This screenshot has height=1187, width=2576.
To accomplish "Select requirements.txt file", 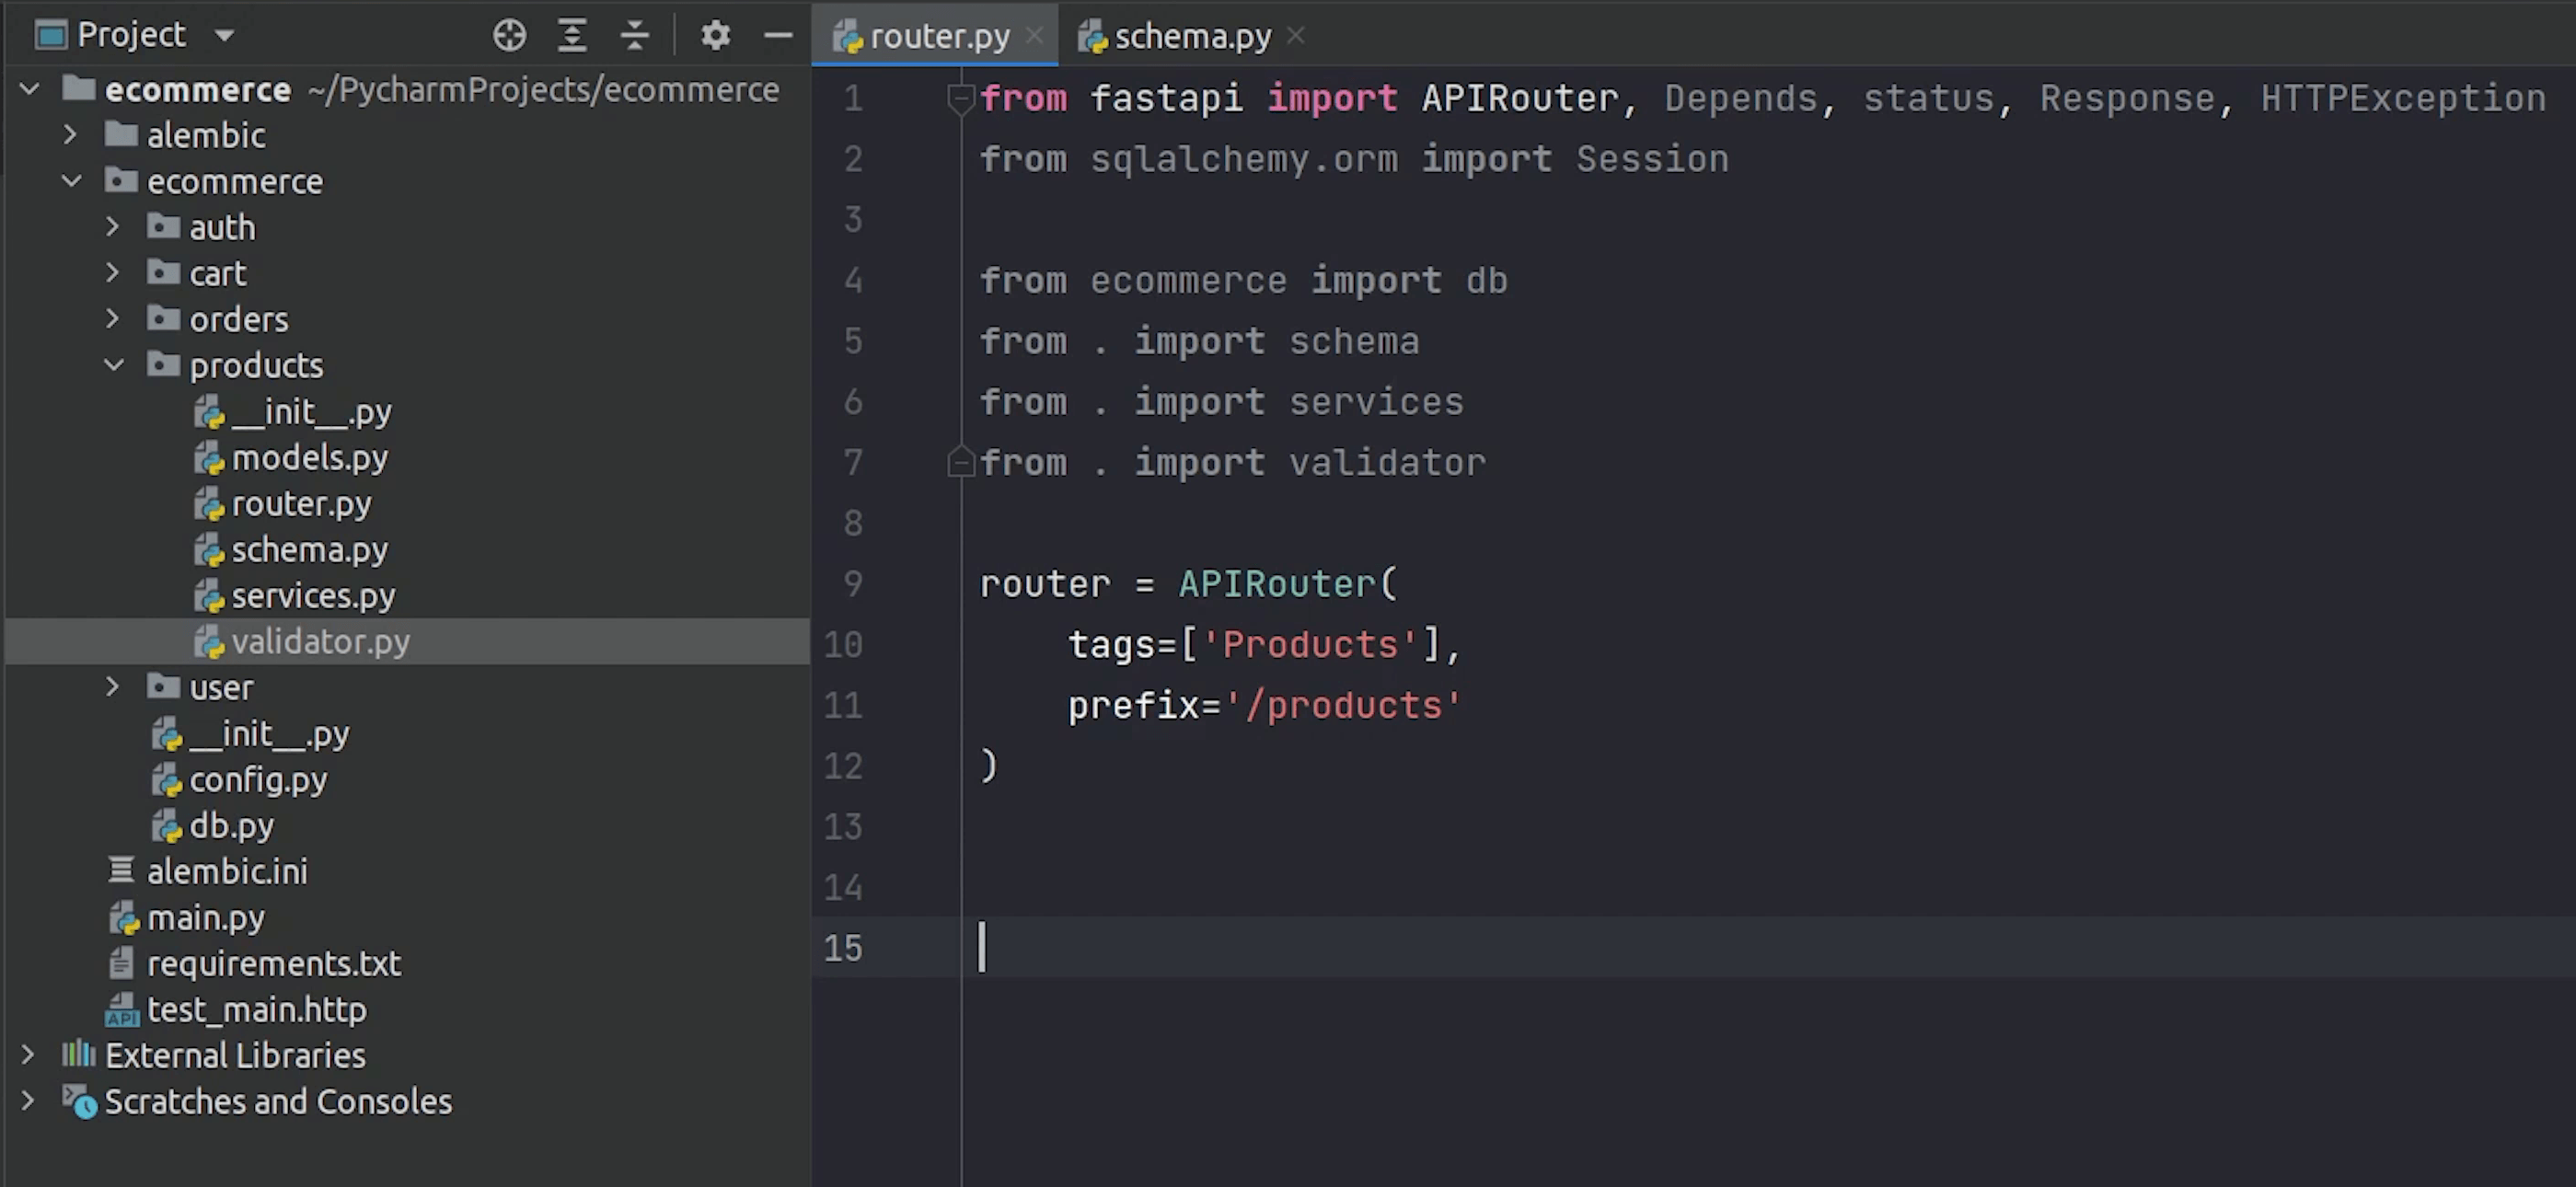I will (x=274, y=963).
